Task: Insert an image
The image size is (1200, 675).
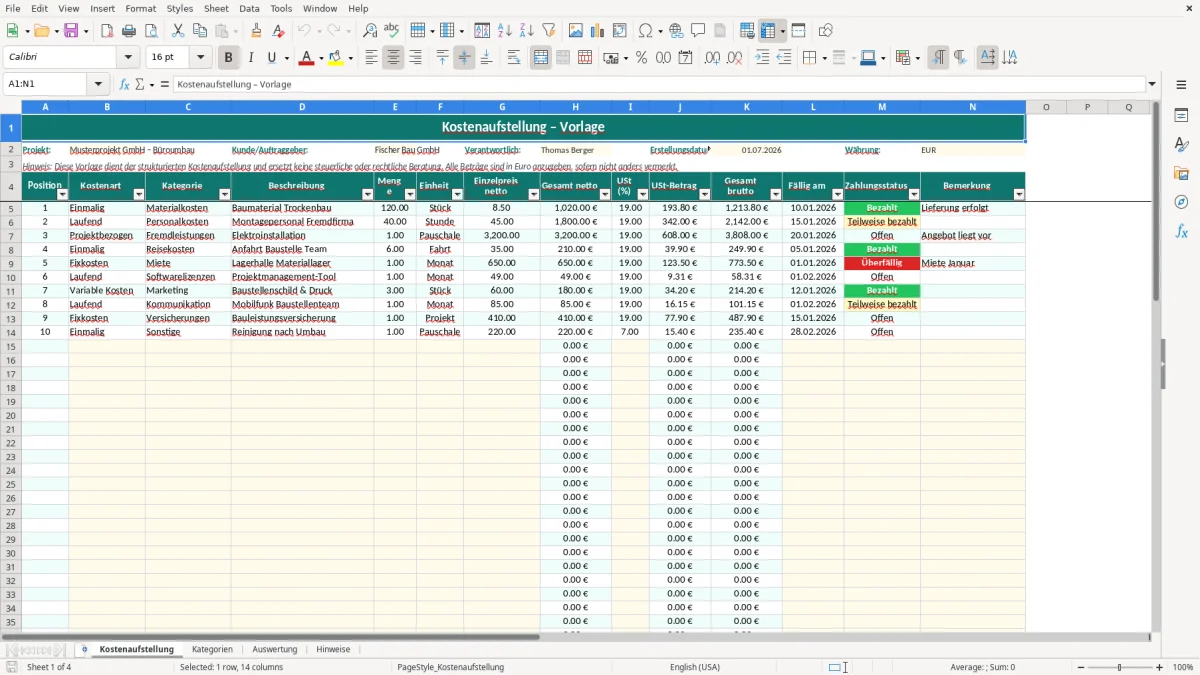Action: point(576,31)
